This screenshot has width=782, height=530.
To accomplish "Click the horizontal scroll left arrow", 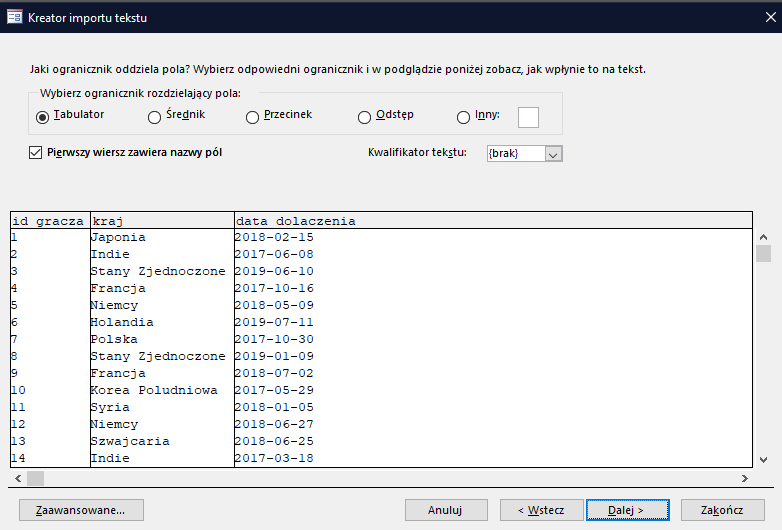I will coord(18,479).
